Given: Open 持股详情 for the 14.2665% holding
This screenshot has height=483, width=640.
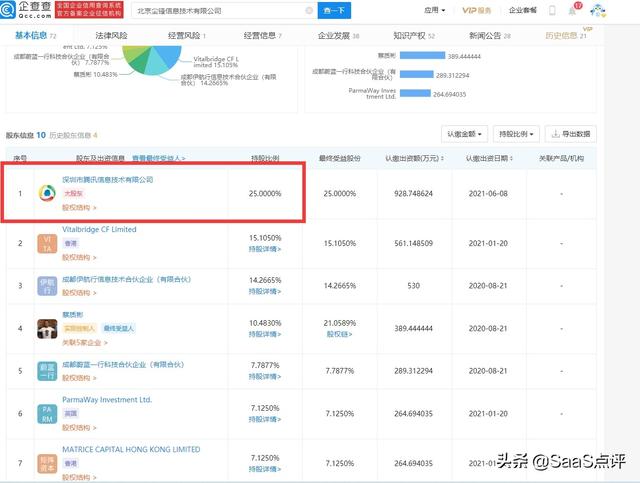Looking at the screenshot, I should click(x=265, y=292).
